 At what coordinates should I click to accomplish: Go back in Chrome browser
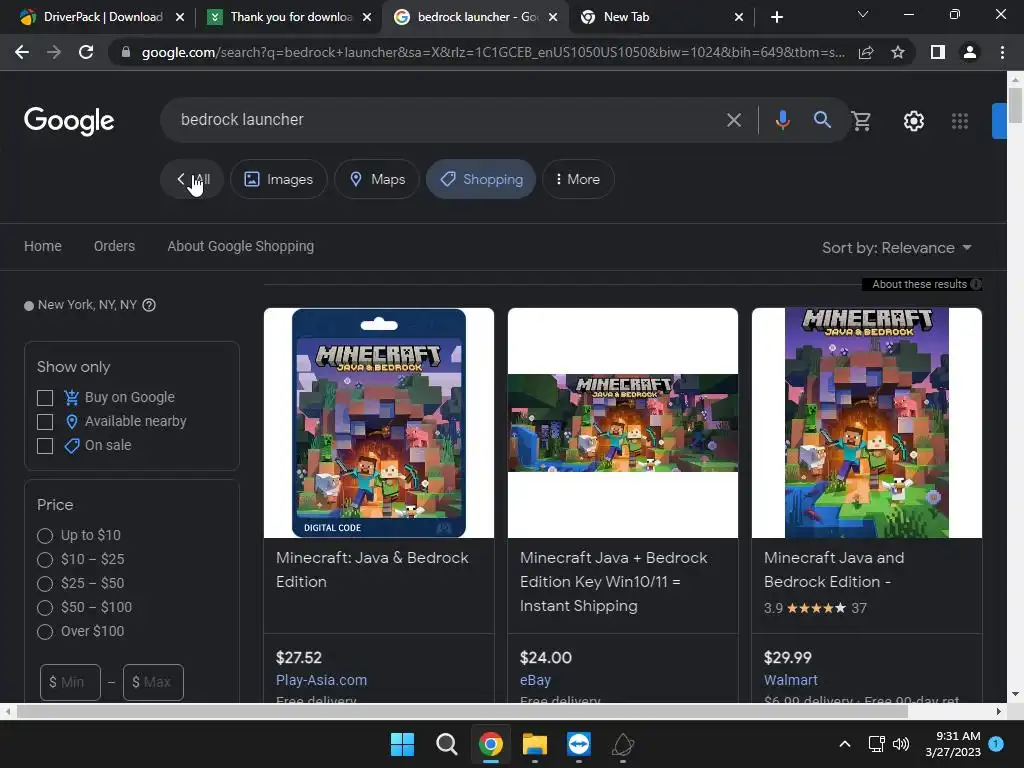(x=22, y=52)
